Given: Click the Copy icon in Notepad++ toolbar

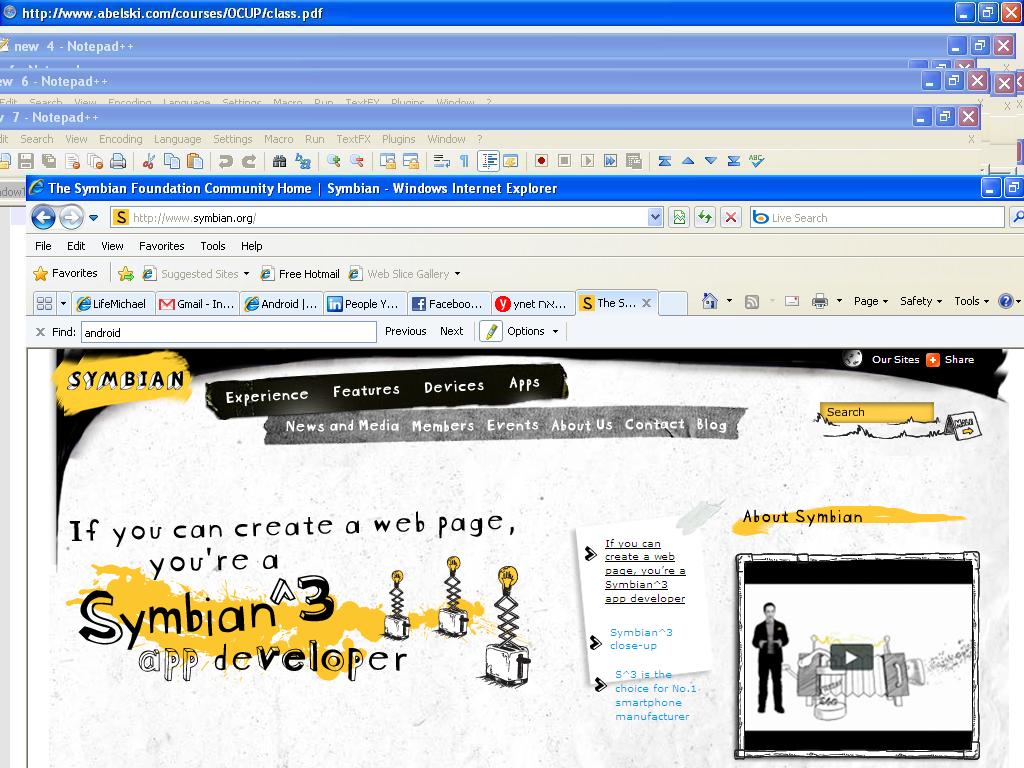Looking at the screenshot, I should coord(172,161).
